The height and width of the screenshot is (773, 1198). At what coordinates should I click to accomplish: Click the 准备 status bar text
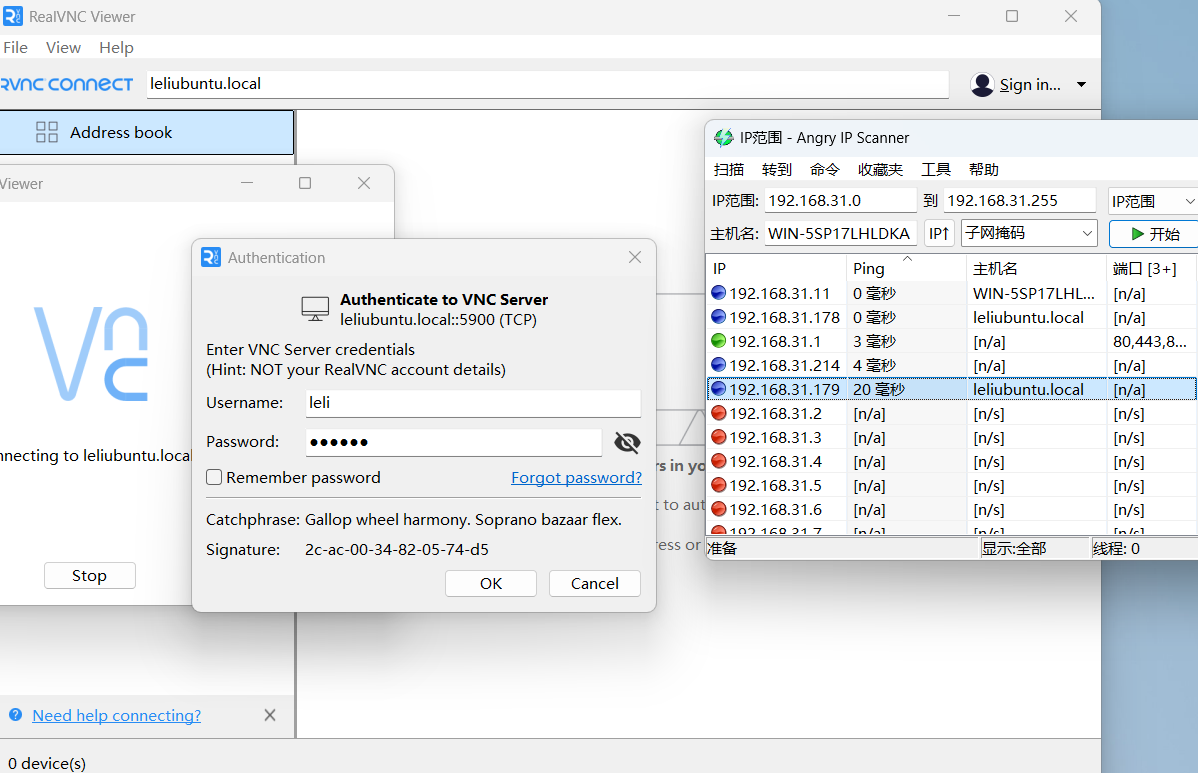pyautogui.click(x=722, y=548)
